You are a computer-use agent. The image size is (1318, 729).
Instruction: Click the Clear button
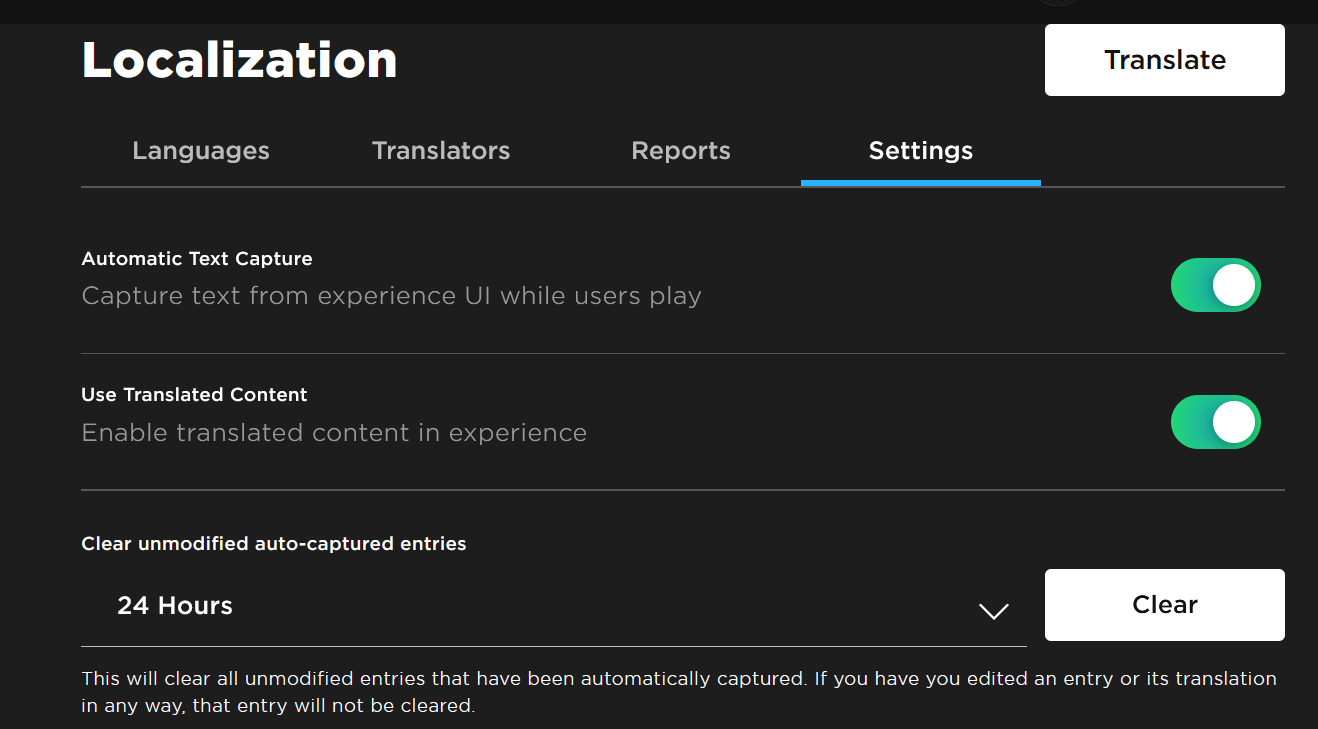1163,604
